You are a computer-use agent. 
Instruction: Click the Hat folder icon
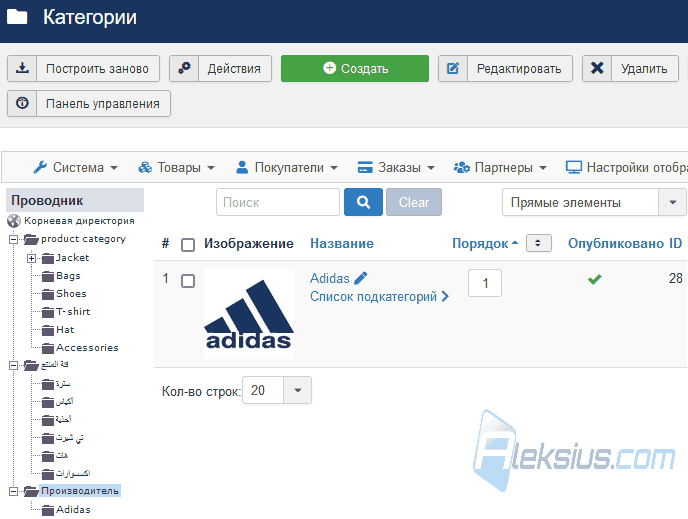tap(48, 330)
